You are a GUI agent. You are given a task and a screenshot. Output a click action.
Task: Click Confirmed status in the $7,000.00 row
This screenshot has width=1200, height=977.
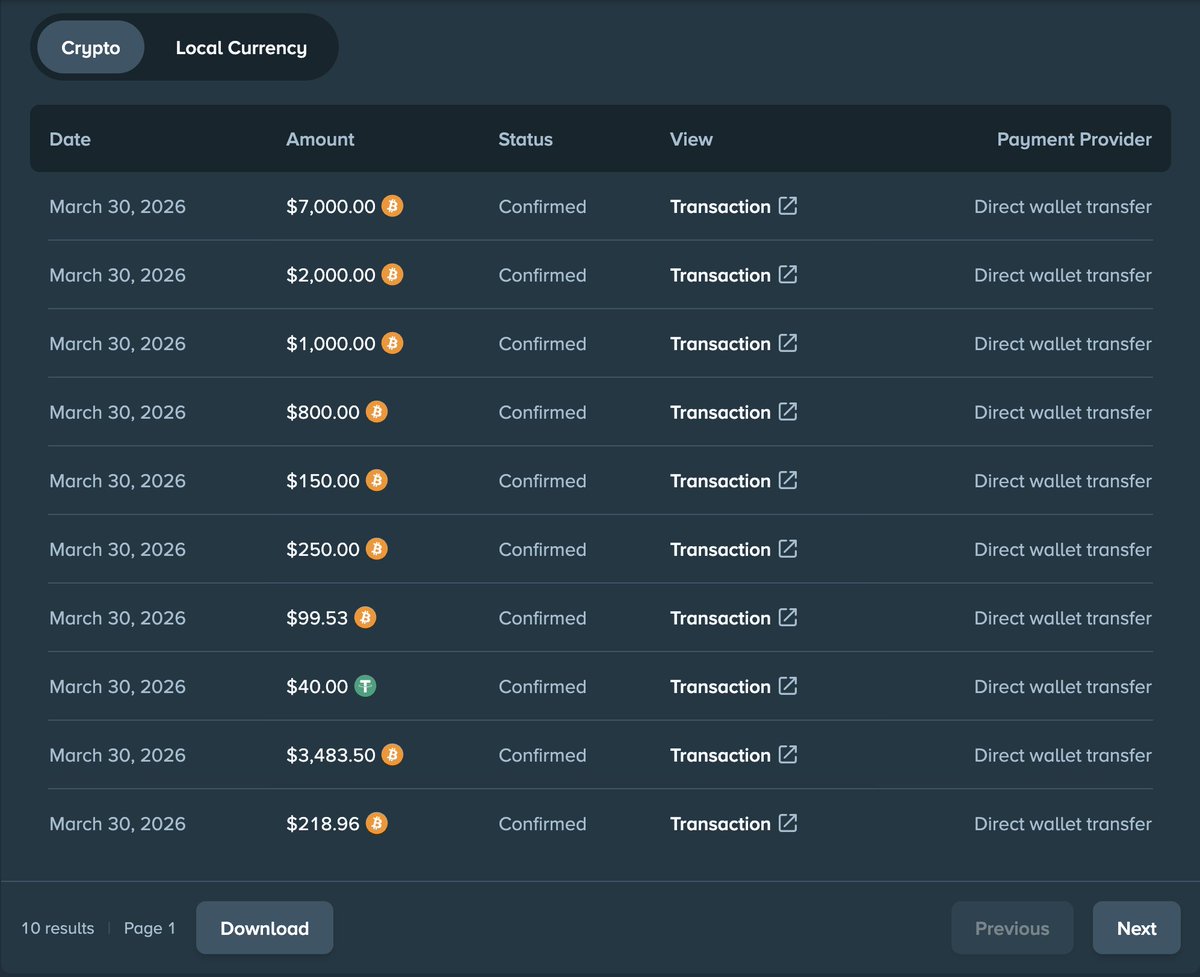[542, 207]
